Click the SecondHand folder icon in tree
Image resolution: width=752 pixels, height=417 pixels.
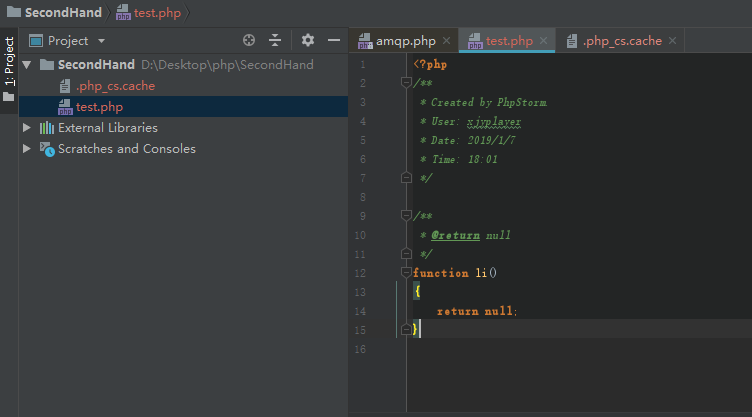click(x=47, y=64)
